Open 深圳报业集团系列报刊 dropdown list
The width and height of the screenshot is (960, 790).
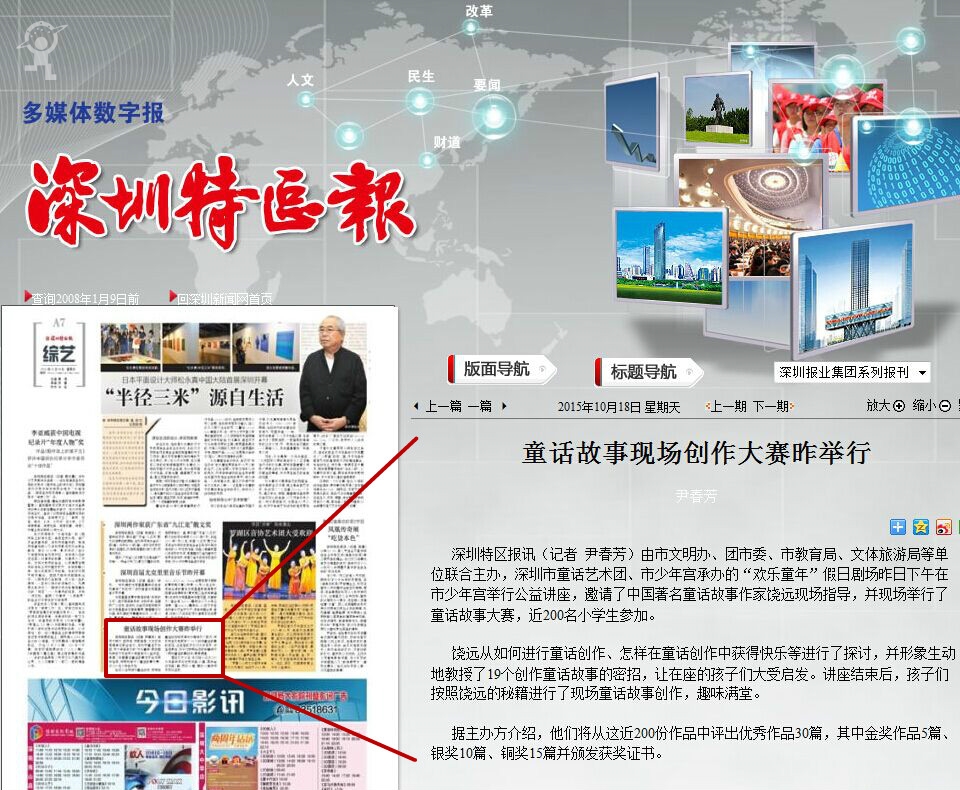[x=853, y=372]
